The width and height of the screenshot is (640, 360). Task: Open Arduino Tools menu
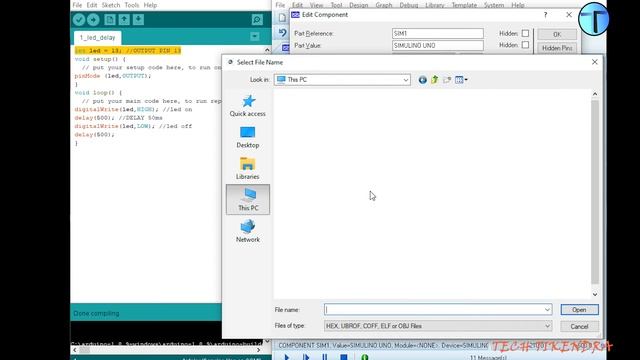tap(132, 5)
